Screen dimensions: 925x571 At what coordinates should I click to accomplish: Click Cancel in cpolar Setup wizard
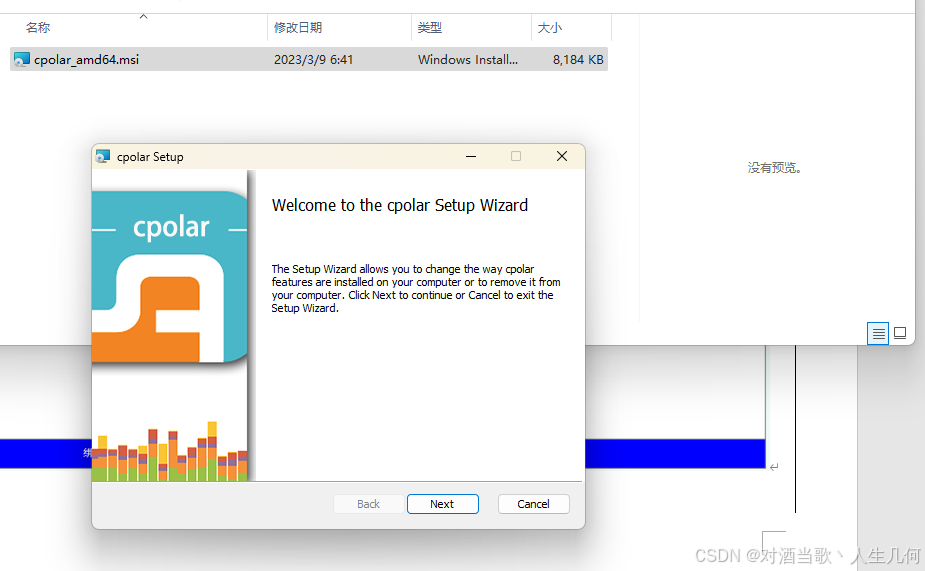point(533,504)
